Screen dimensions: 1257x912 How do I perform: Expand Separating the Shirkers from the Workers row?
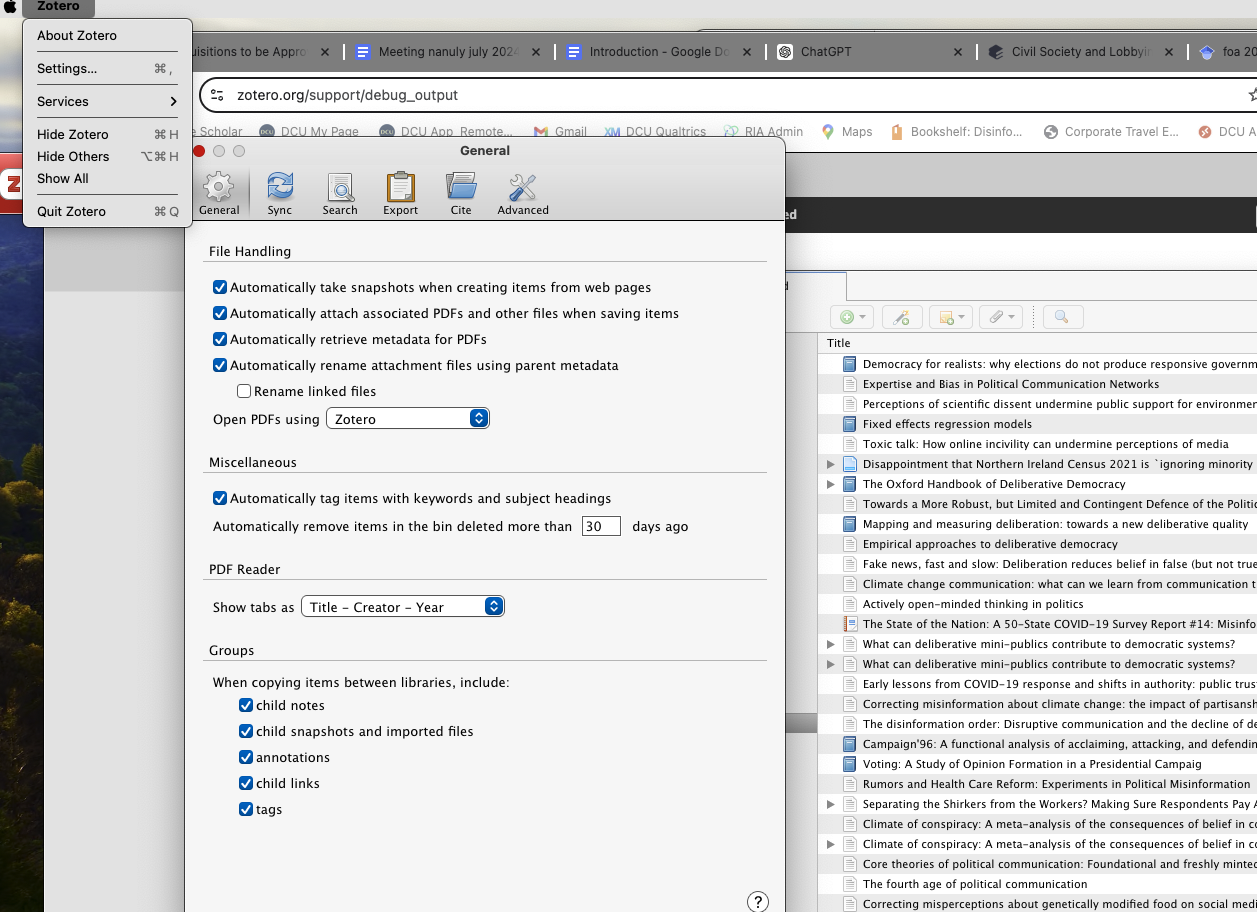point(830,804)
